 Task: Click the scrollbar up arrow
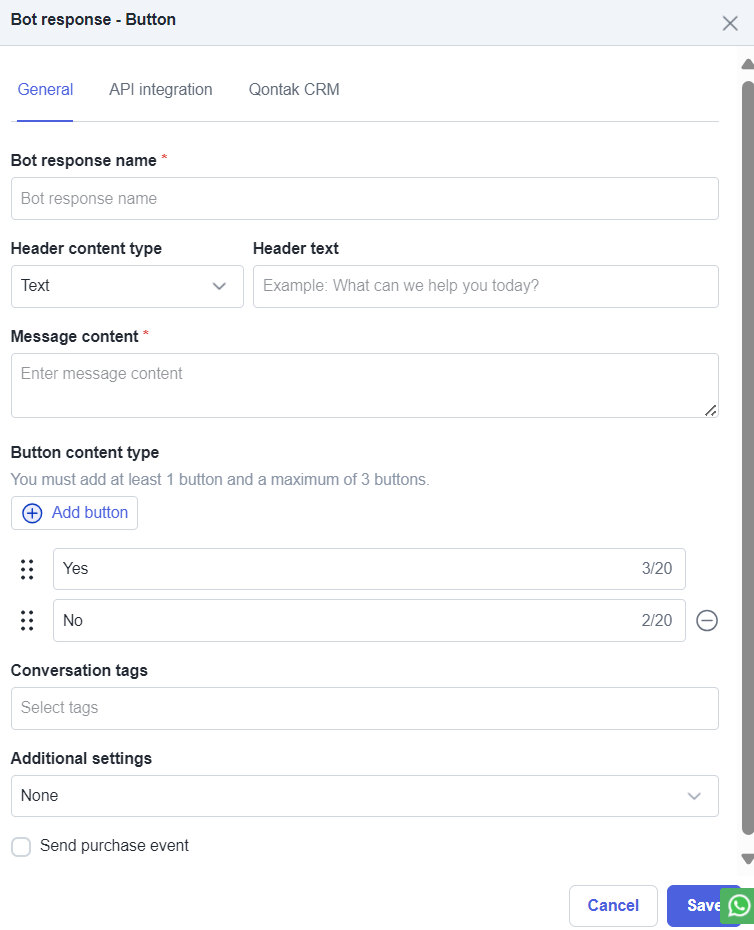pos(747,64)
